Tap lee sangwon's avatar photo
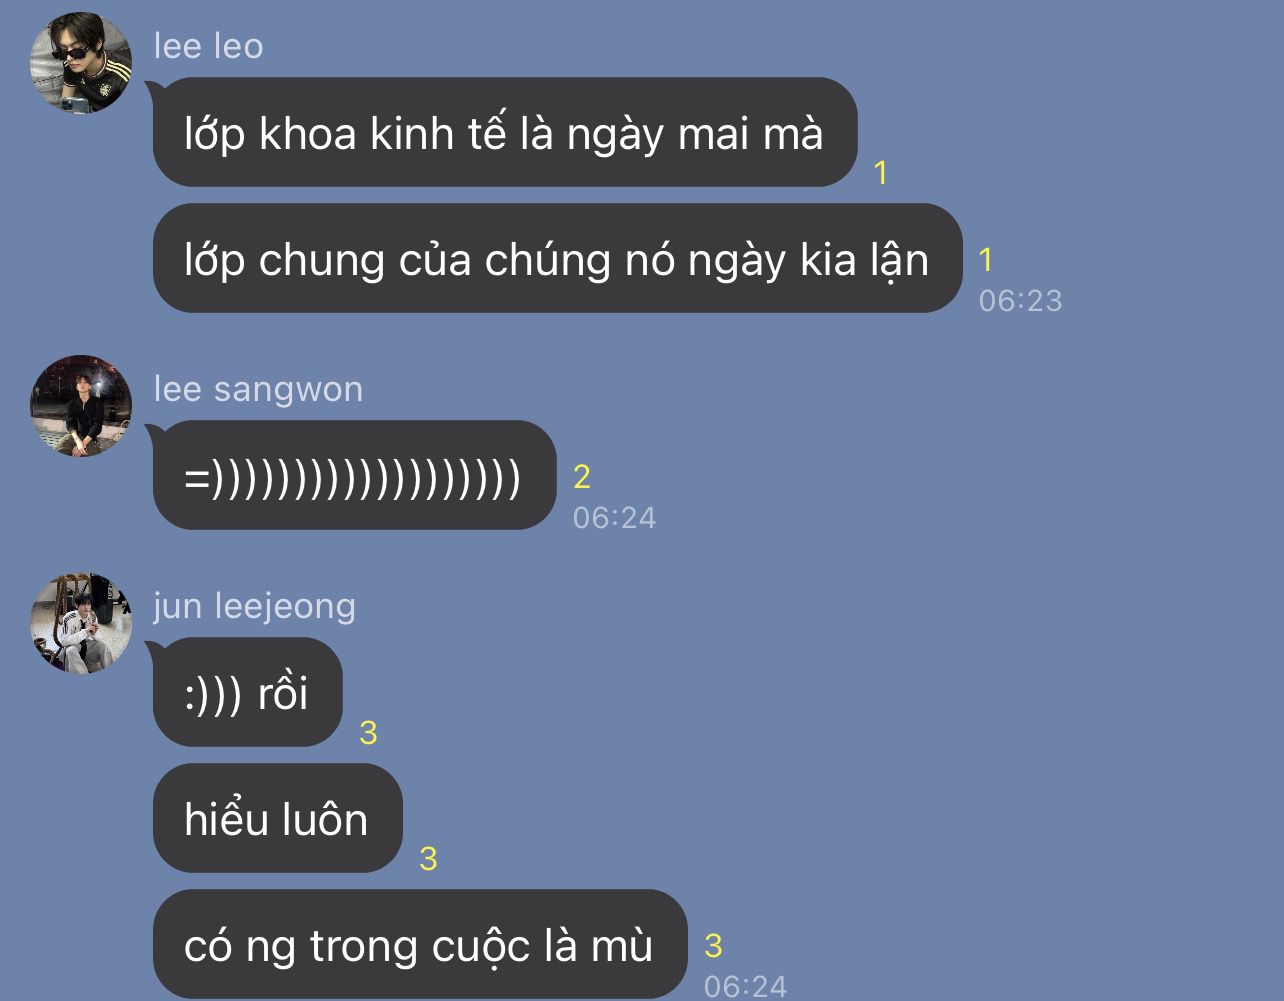The width and height of the screenshot is (1284, 1001). point(81,406)
